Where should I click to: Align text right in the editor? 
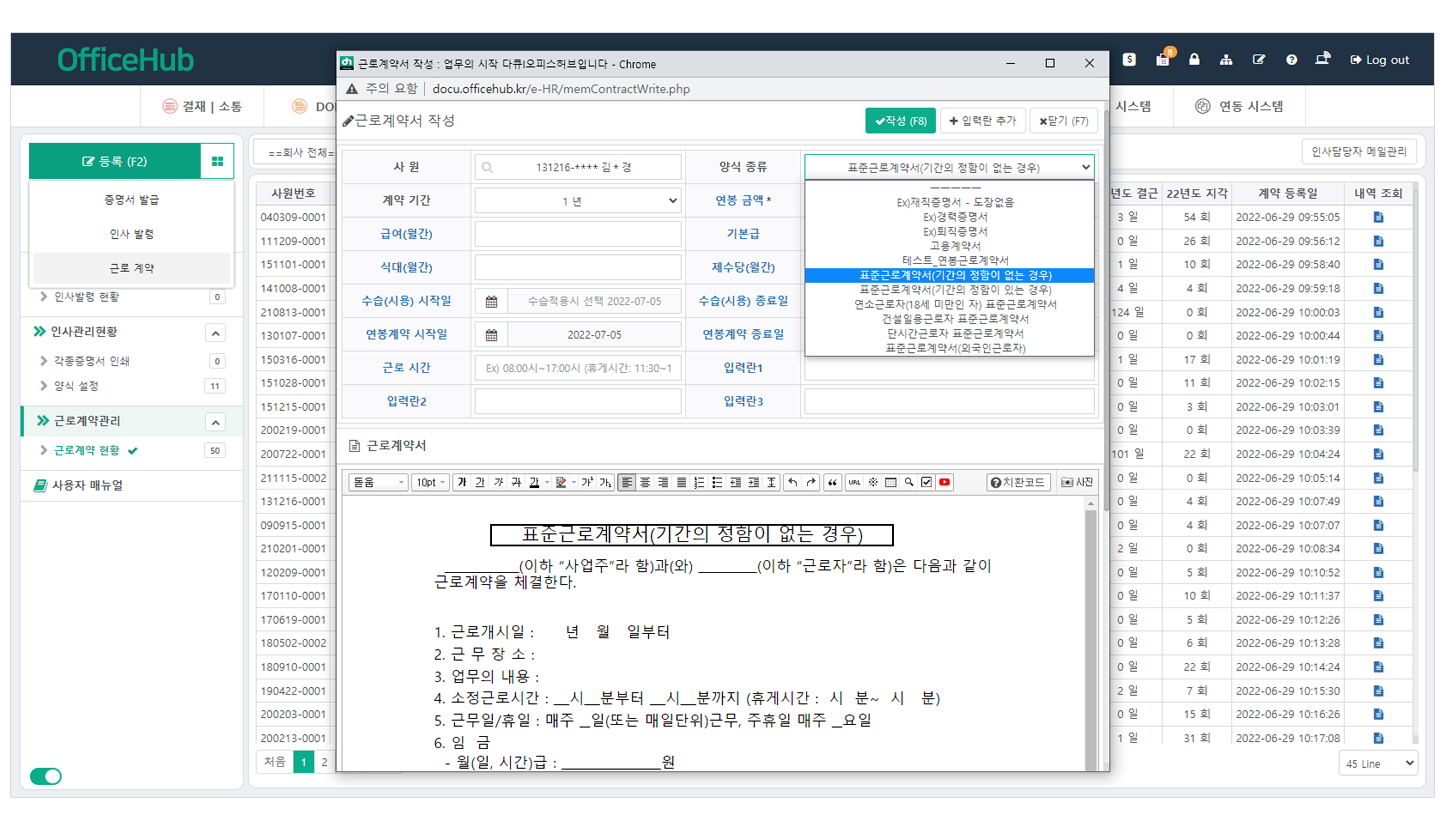[663, 482]
